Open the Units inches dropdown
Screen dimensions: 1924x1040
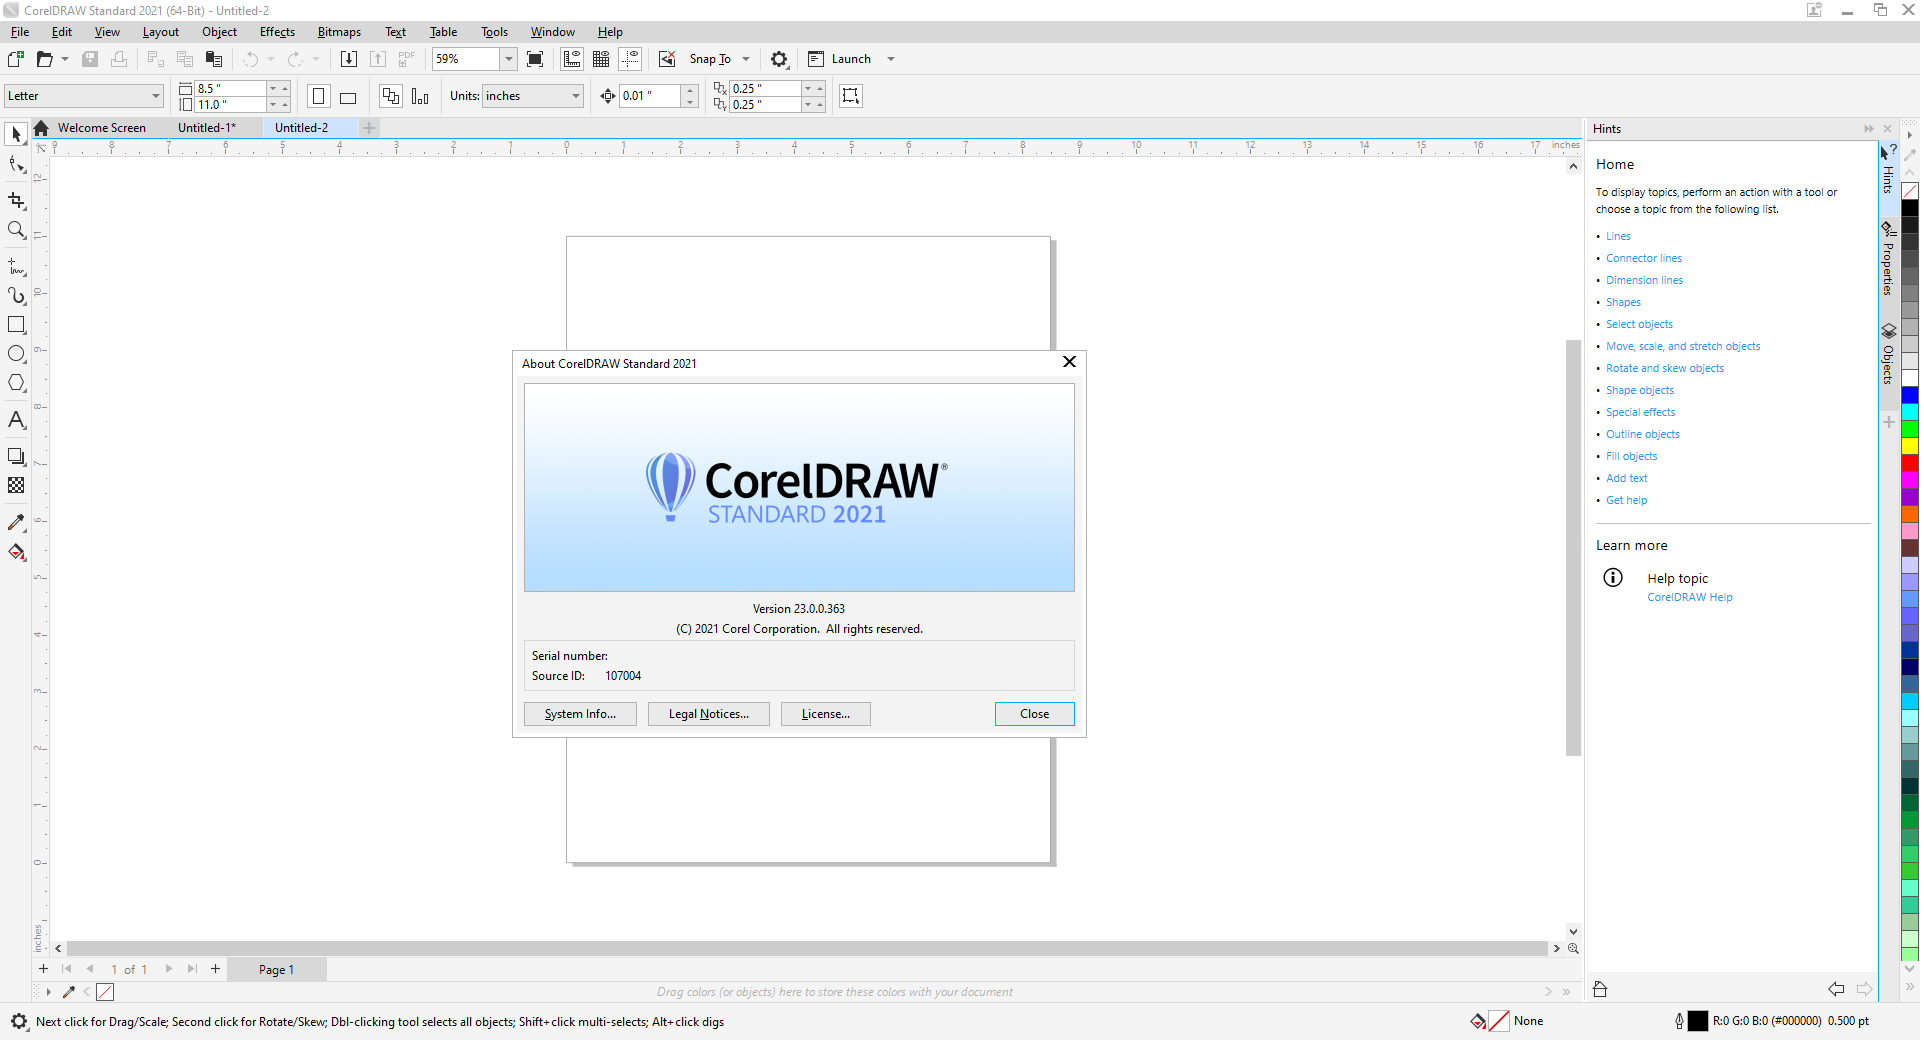click(576, 96)
